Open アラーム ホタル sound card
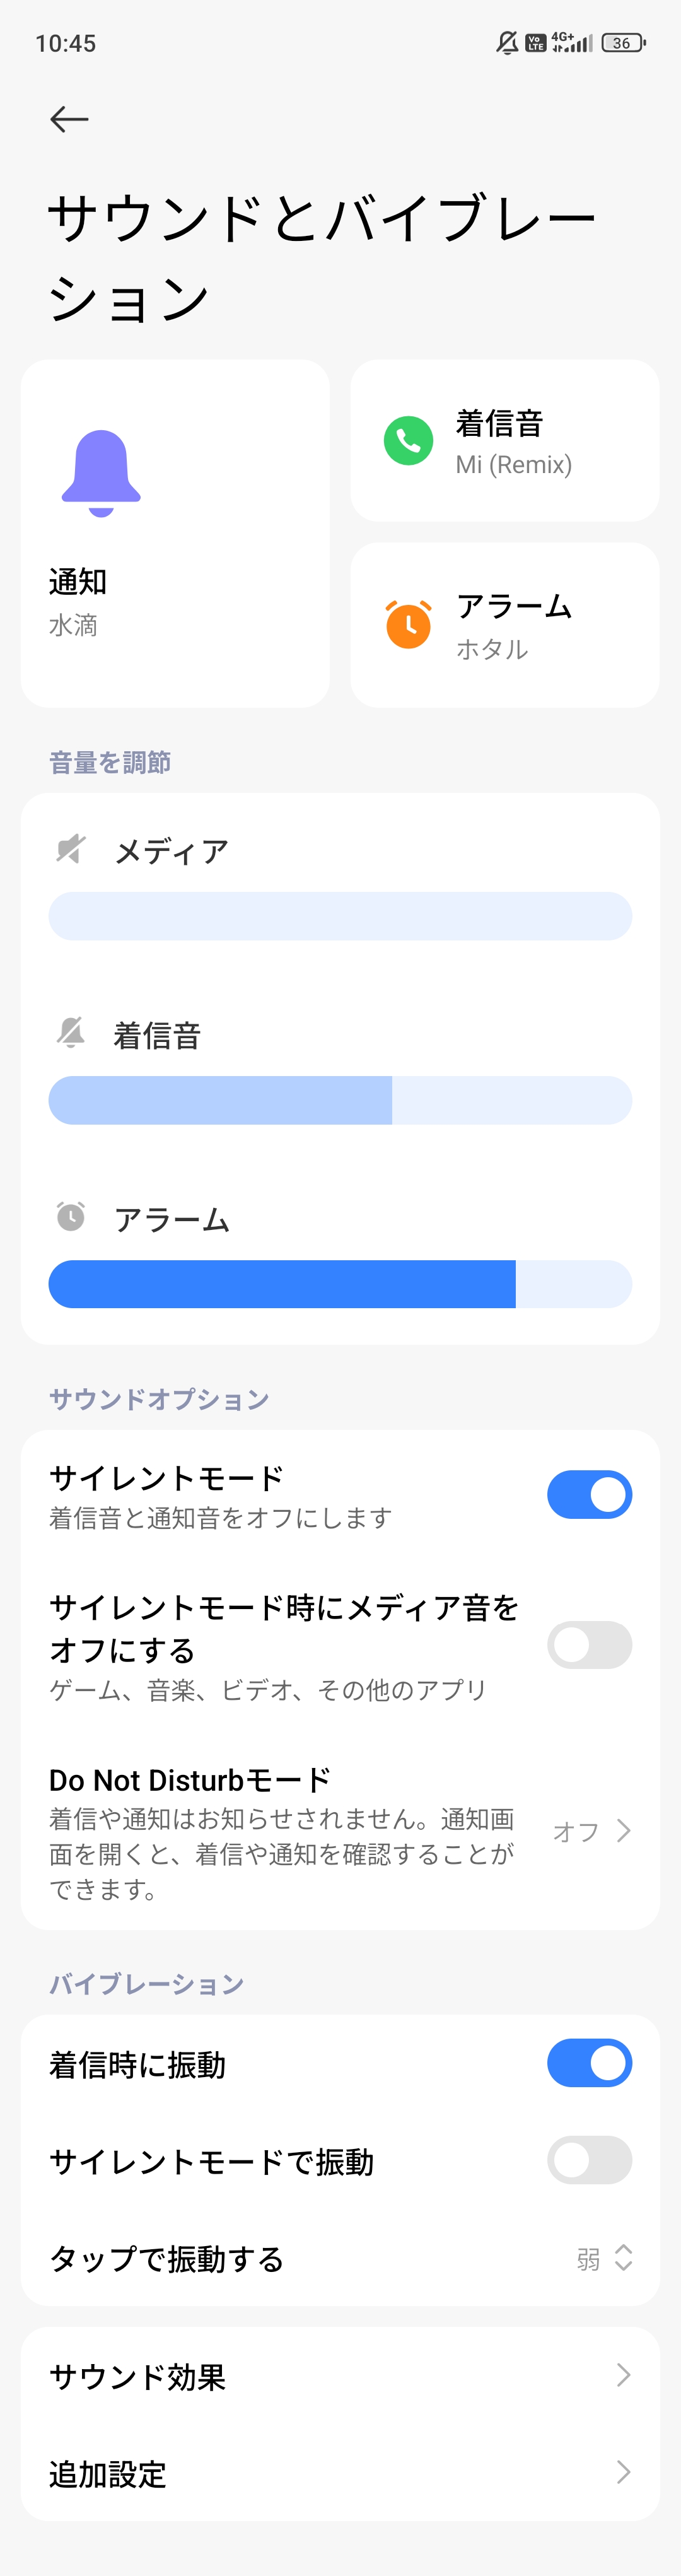 504,625
